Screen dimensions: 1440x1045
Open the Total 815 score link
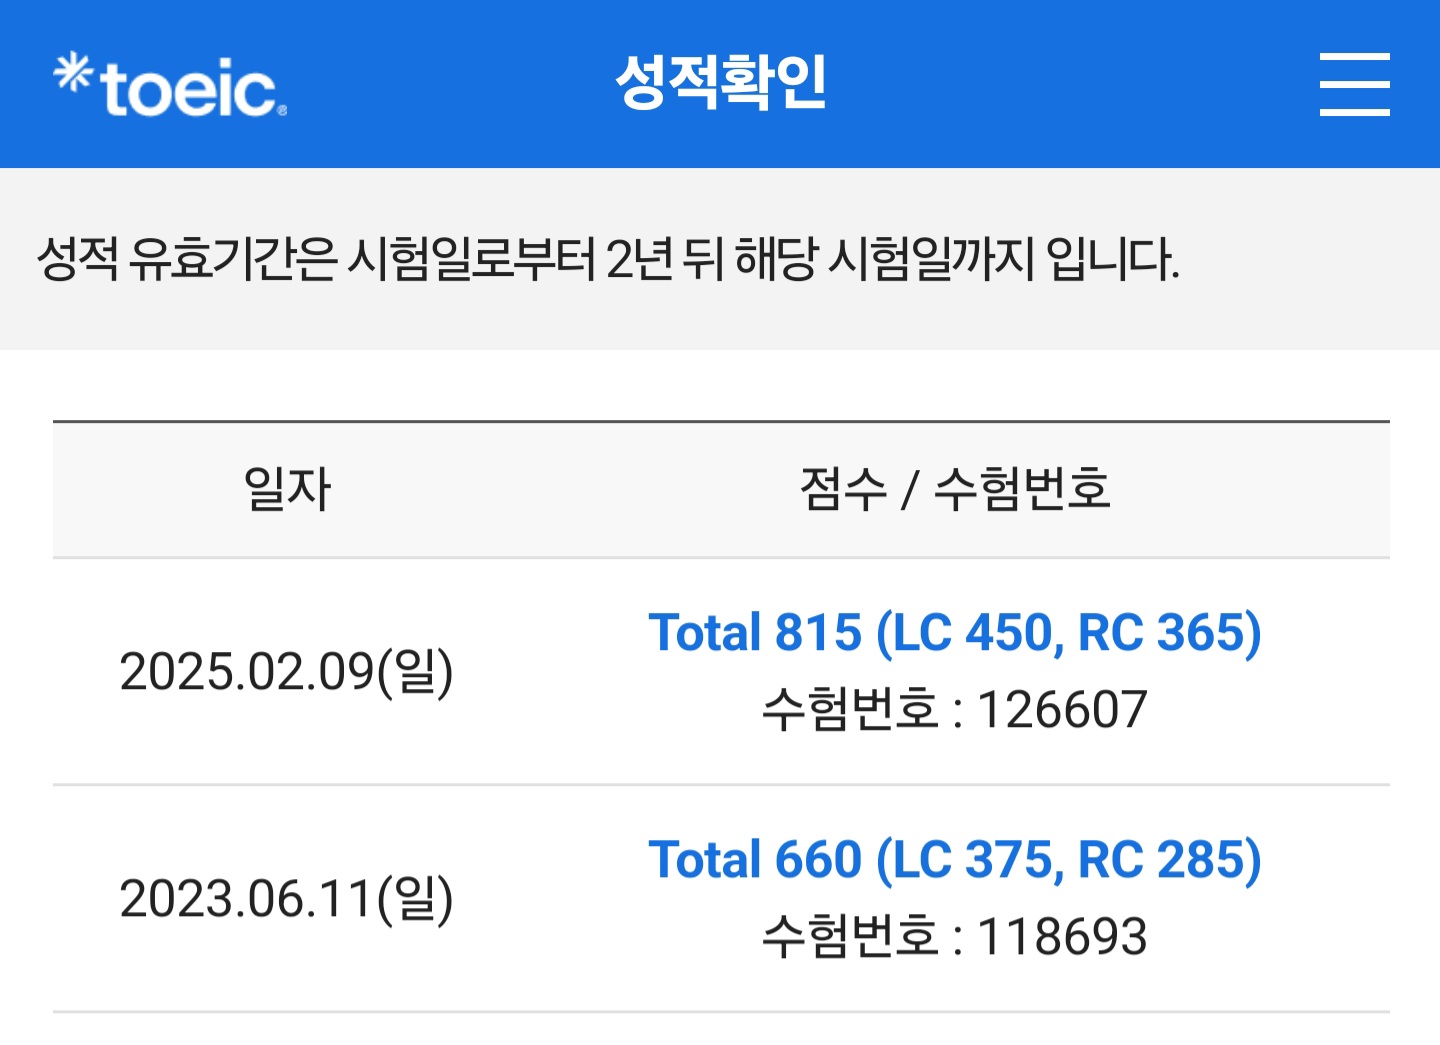click(x=955, y=632)
